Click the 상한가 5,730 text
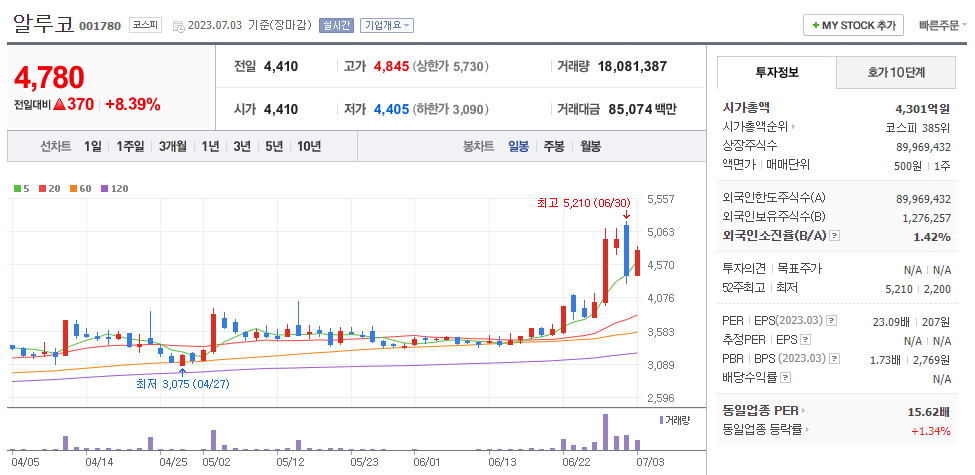The width and height of the screenshot is (975, 475). (450, 67)
